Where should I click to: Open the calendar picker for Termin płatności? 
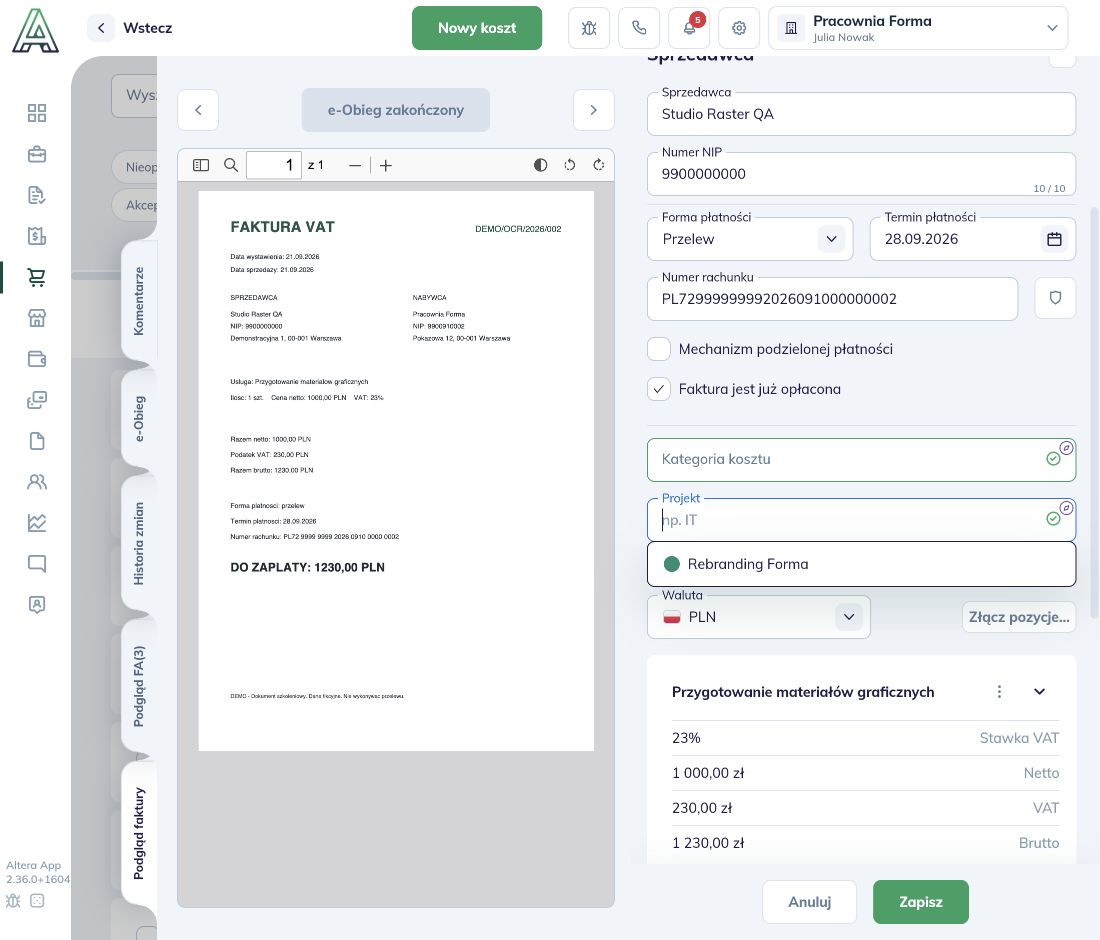pos(1054,239)
